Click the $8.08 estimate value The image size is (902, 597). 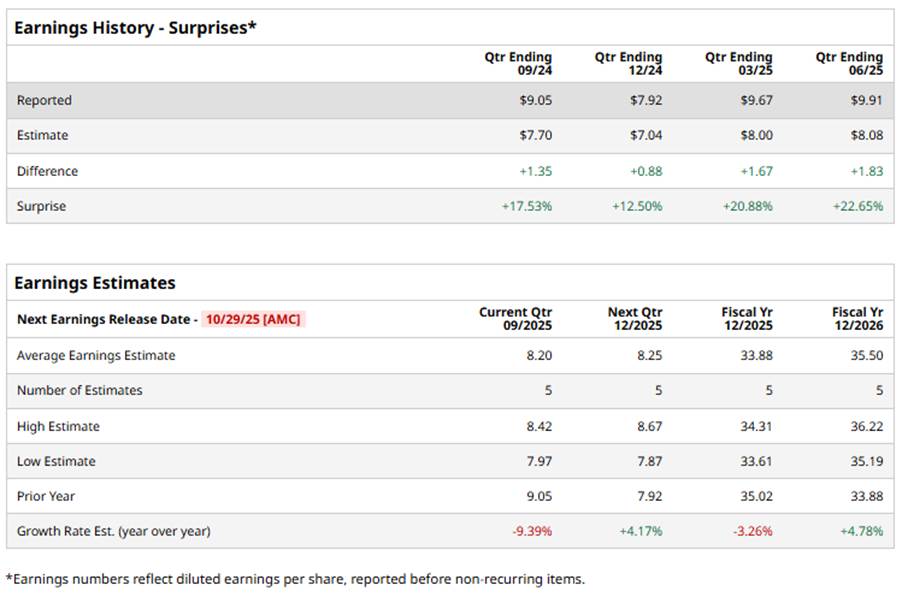coord(866,135)
